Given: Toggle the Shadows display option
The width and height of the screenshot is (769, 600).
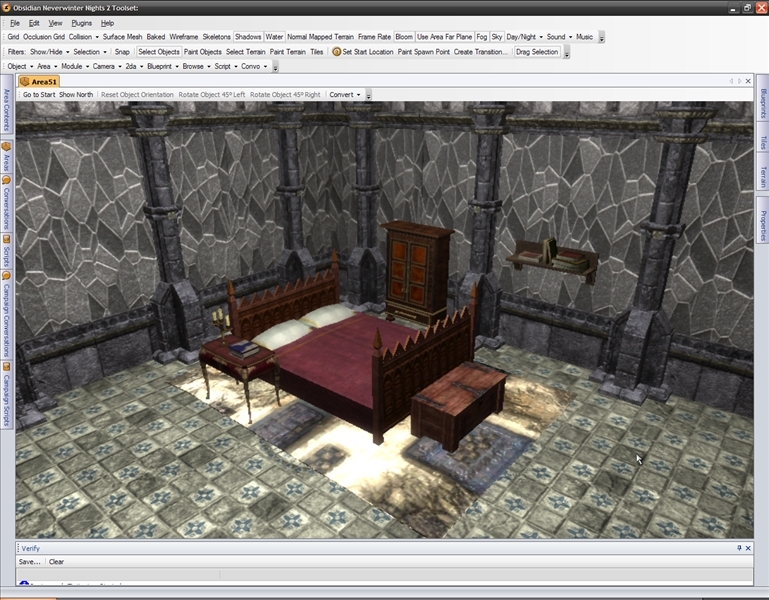Looking at the screenshot, I should coord(248,37).
